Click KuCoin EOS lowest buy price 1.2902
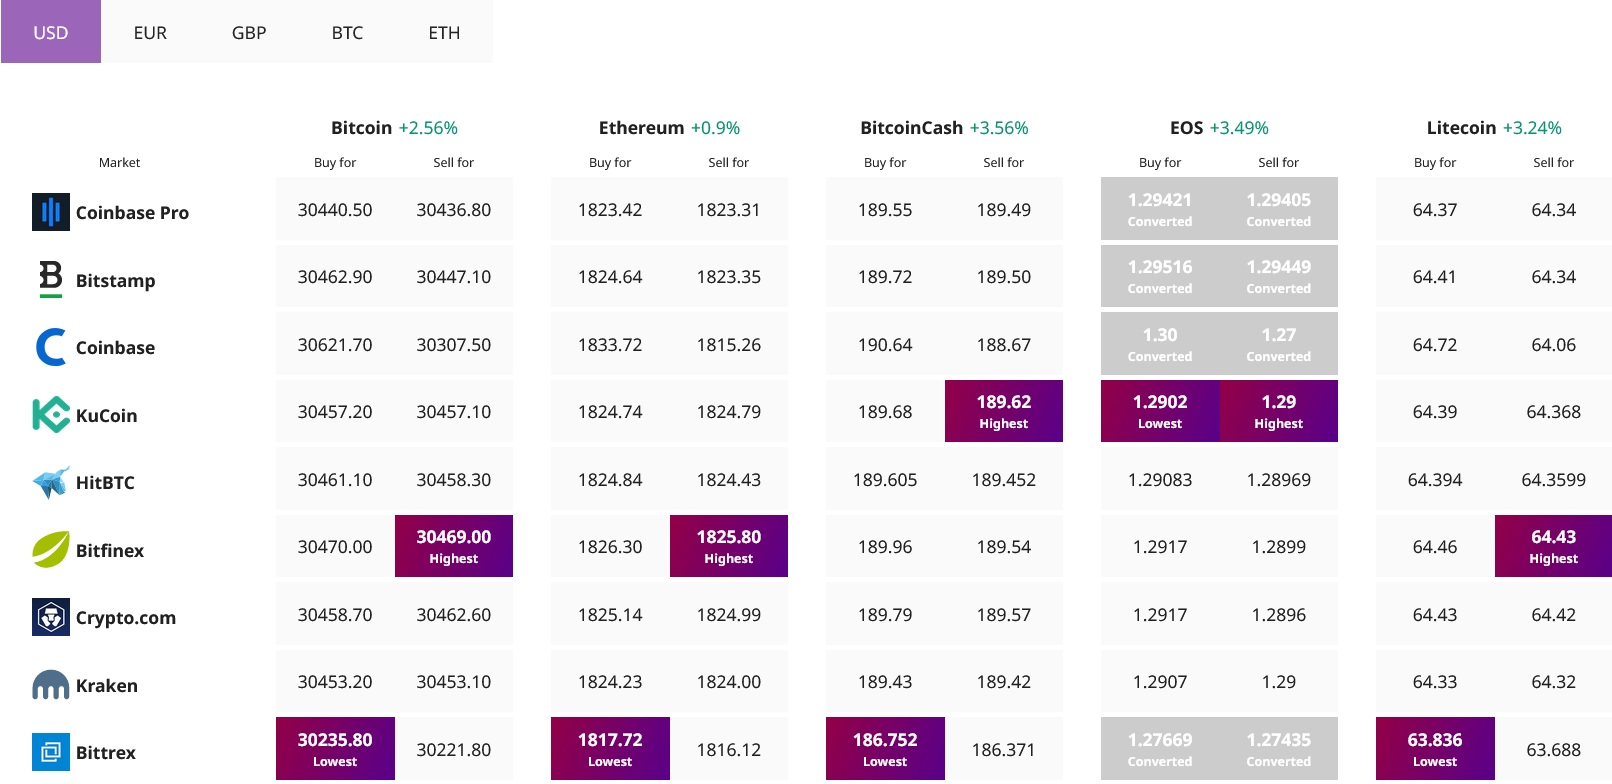 pyautogui.click(x=1160, y=411)
